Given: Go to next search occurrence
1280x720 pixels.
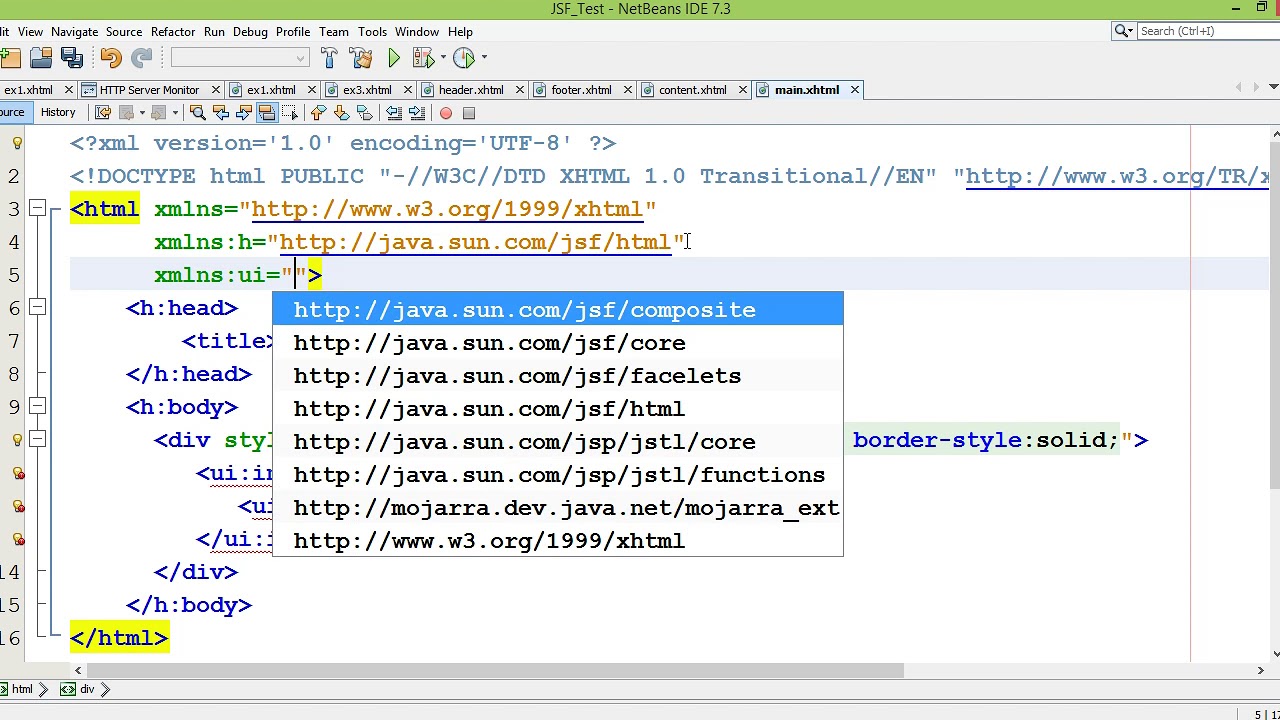Looking at the screenshot, I should pyautogui.click(x=243, y=113).
